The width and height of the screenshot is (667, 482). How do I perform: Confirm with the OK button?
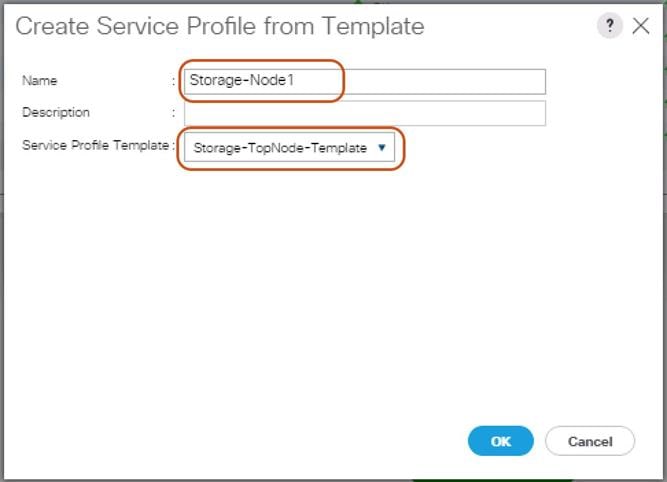[500, 441]
